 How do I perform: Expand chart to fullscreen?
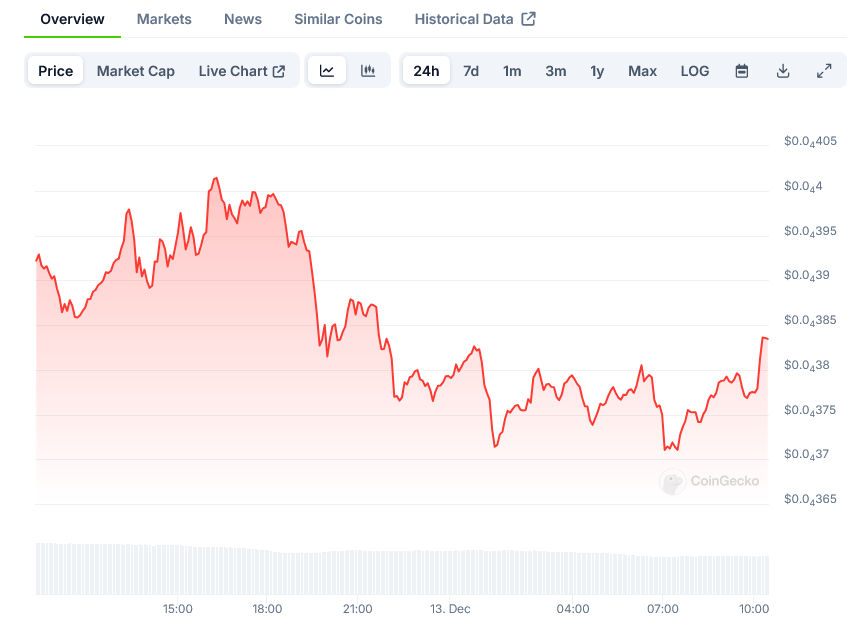824,71
